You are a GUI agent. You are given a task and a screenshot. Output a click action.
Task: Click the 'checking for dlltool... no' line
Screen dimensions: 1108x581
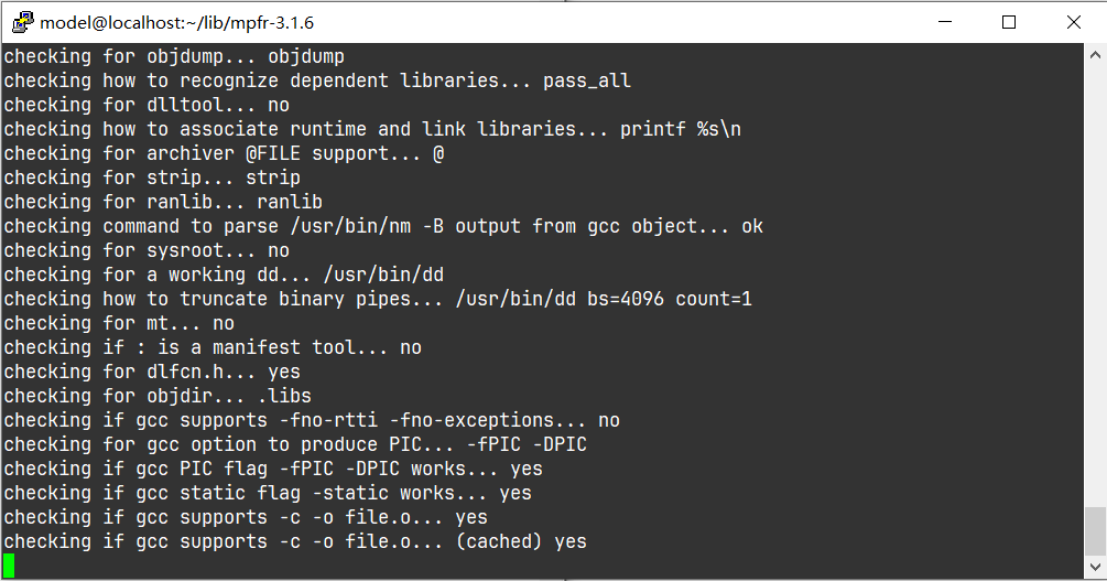point(147,105)
